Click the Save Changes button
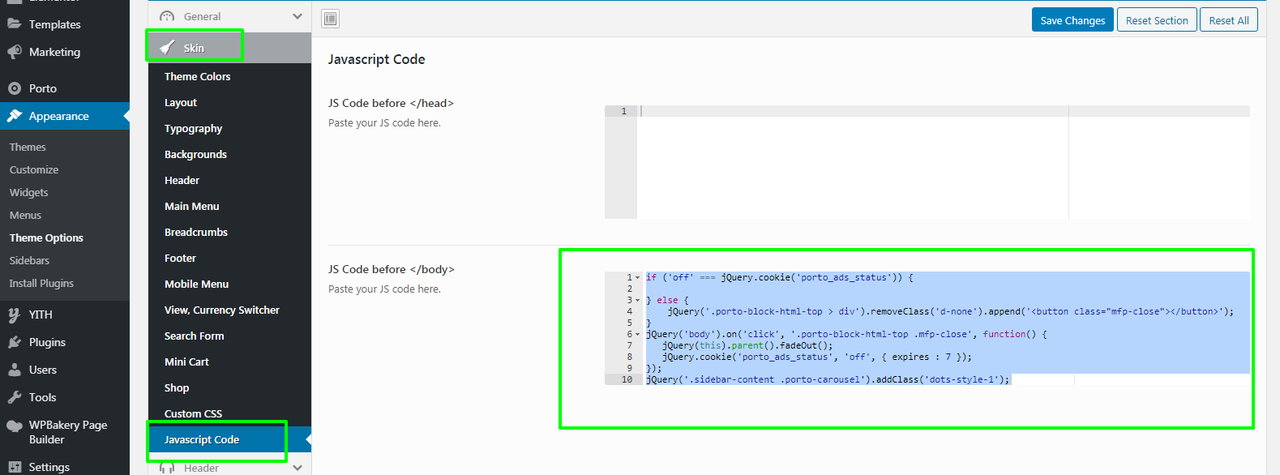The image size is (1280, 475). click(1072, 20)
